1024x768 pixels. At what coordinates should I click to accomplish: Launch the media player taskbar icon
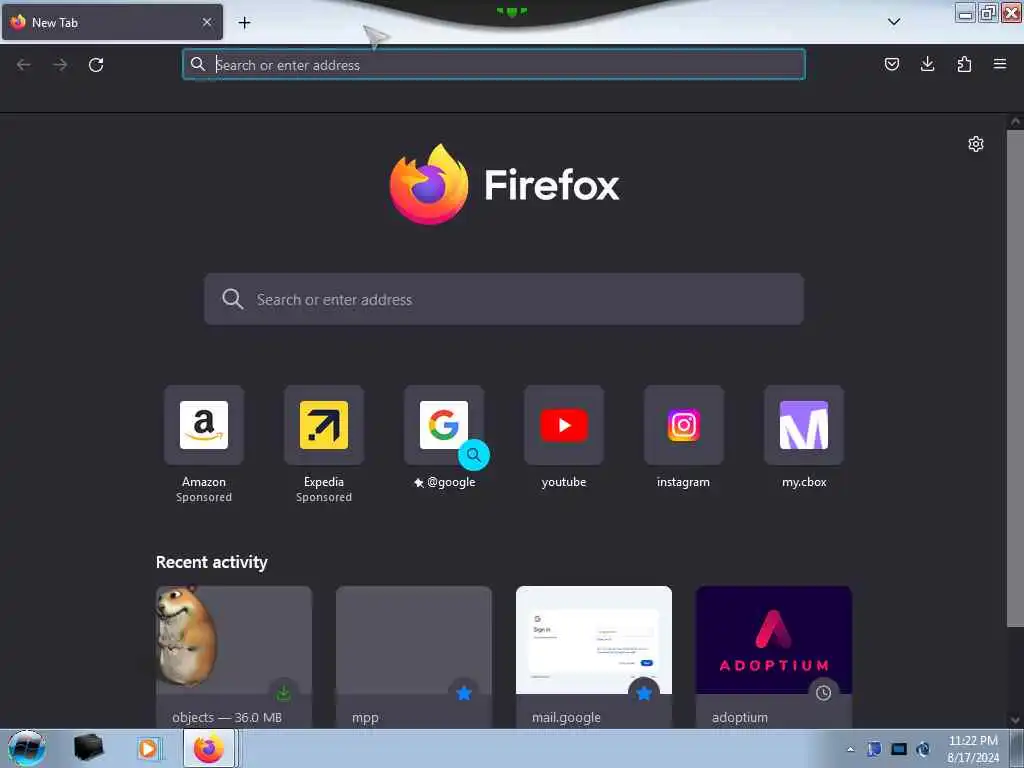coord(148,748)
